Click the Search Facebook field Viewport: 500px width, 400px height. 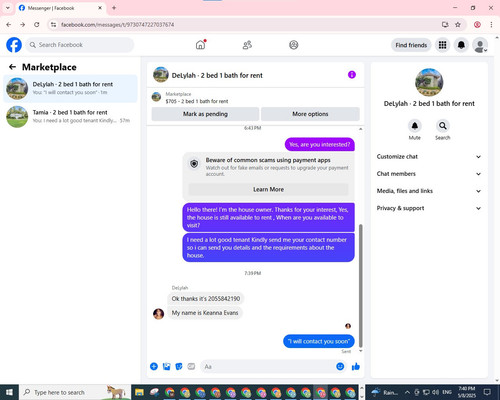coord(80,45)
